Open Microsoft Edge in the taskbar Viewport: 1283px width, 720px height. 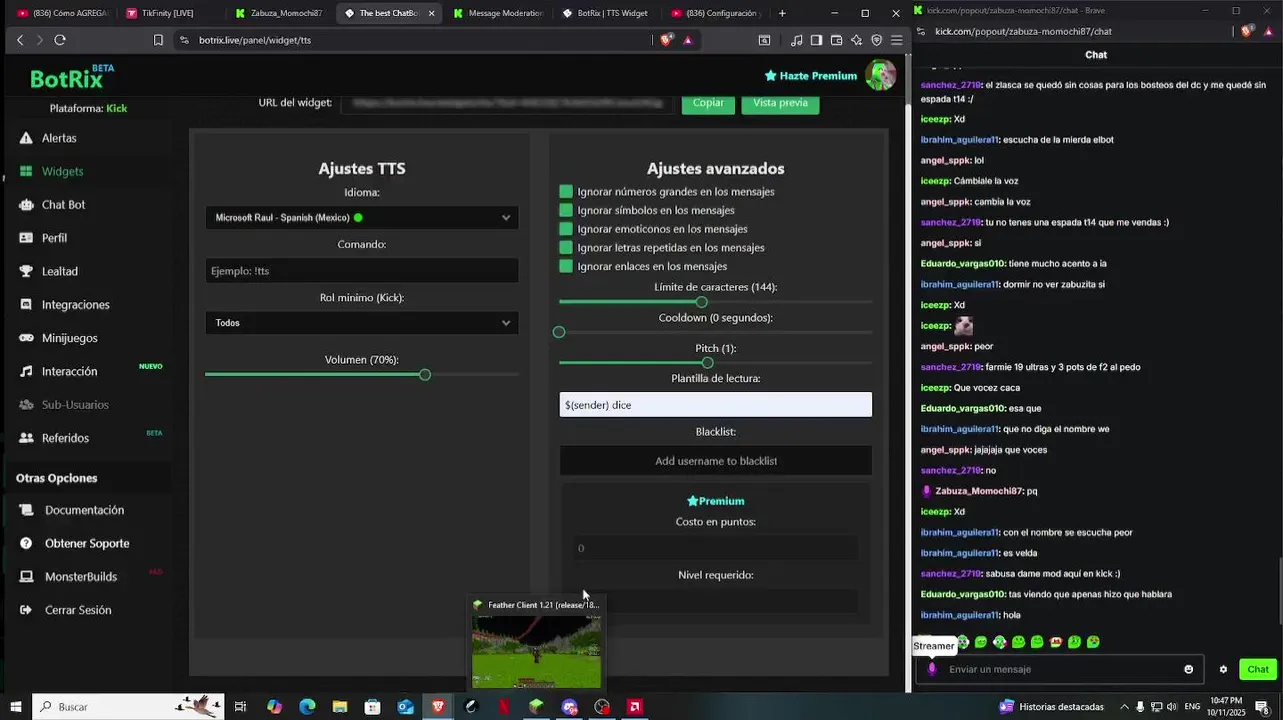(x=307, y=707)
